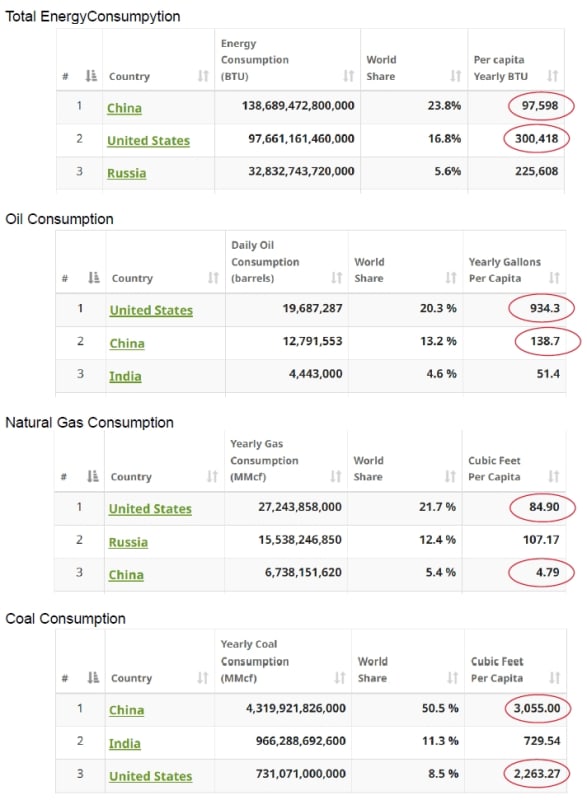The image size is (587, 800).
Task: Select 50.5 % coal world share
Action: pyautogui.click(x=440, y=708)
